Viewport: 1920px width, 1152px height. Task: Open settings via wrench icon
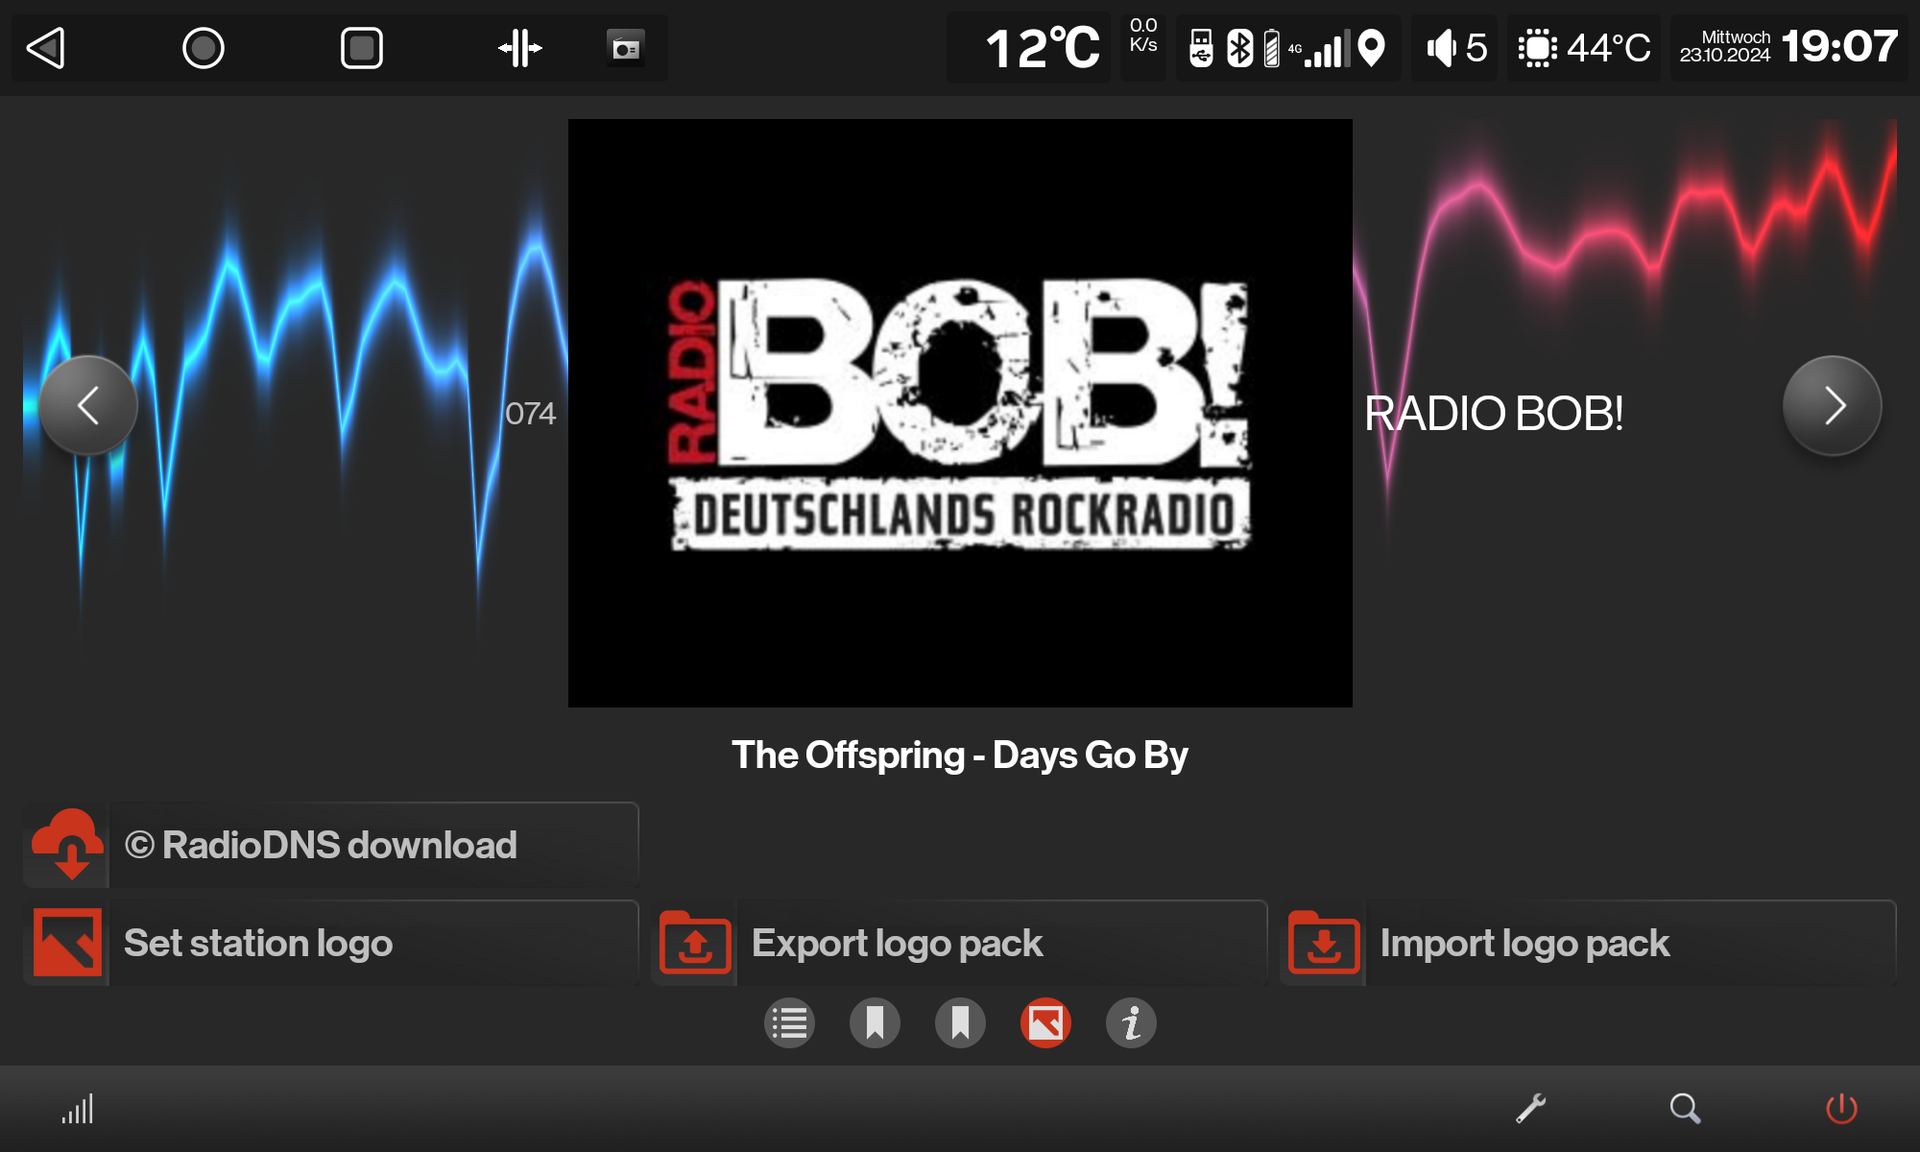pyautogui.click(x=1530, y=1108)
